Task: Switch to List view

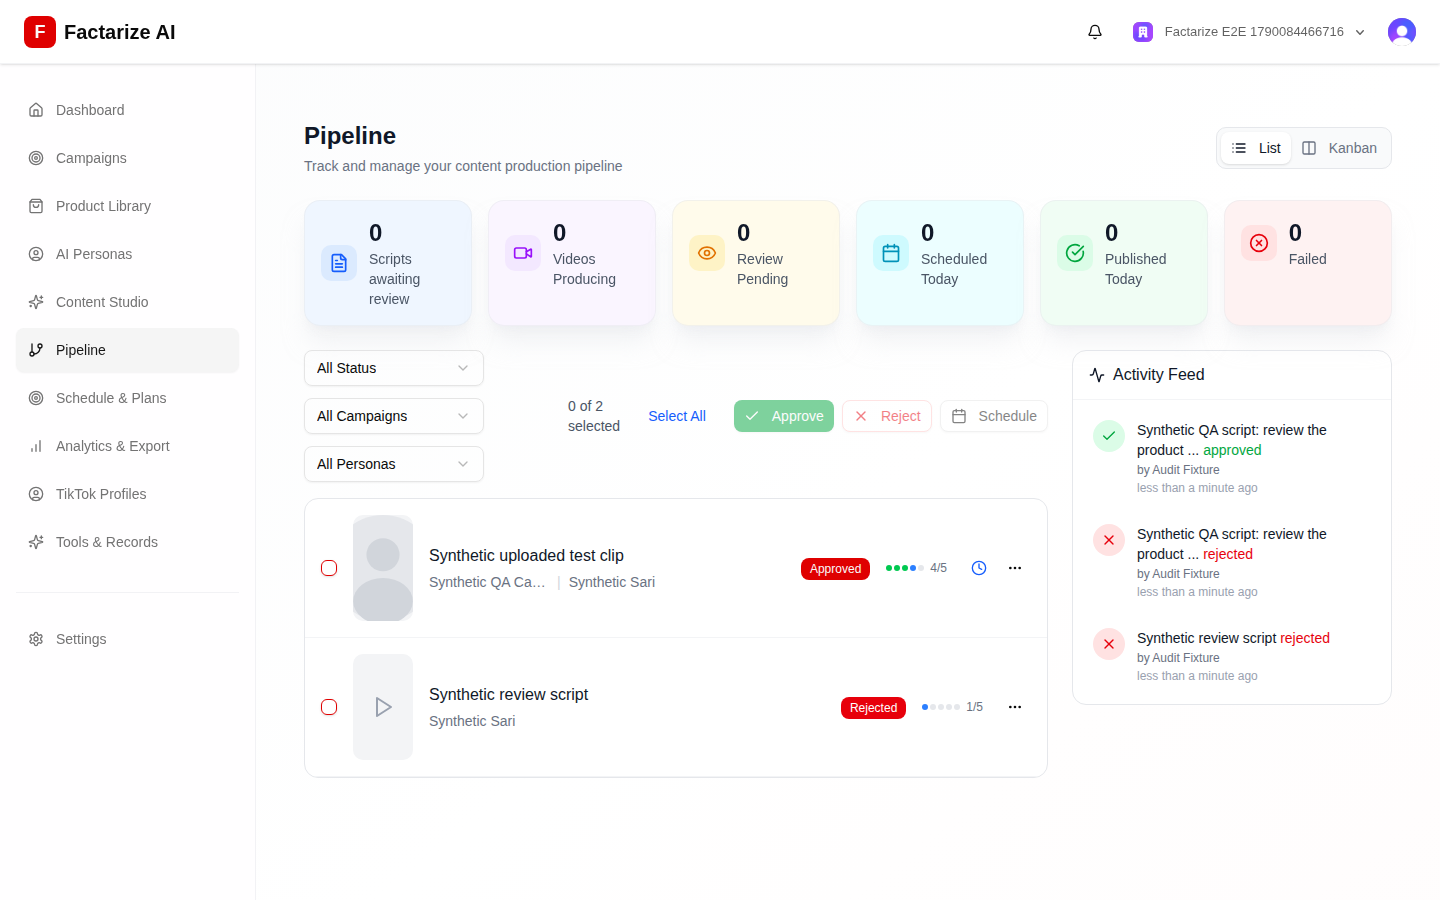Action: click(x=1257, y=148)
